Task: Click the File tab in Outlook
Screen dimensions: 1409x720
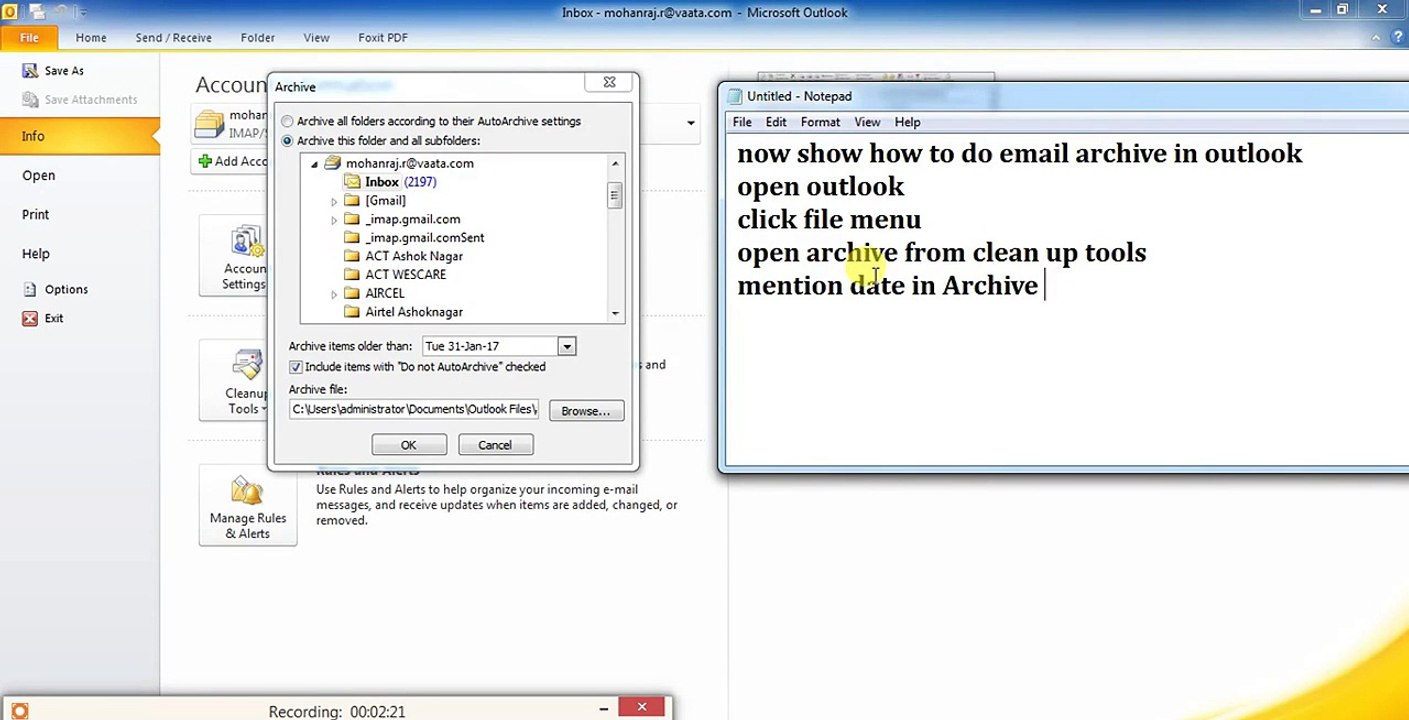Action: 29,37
